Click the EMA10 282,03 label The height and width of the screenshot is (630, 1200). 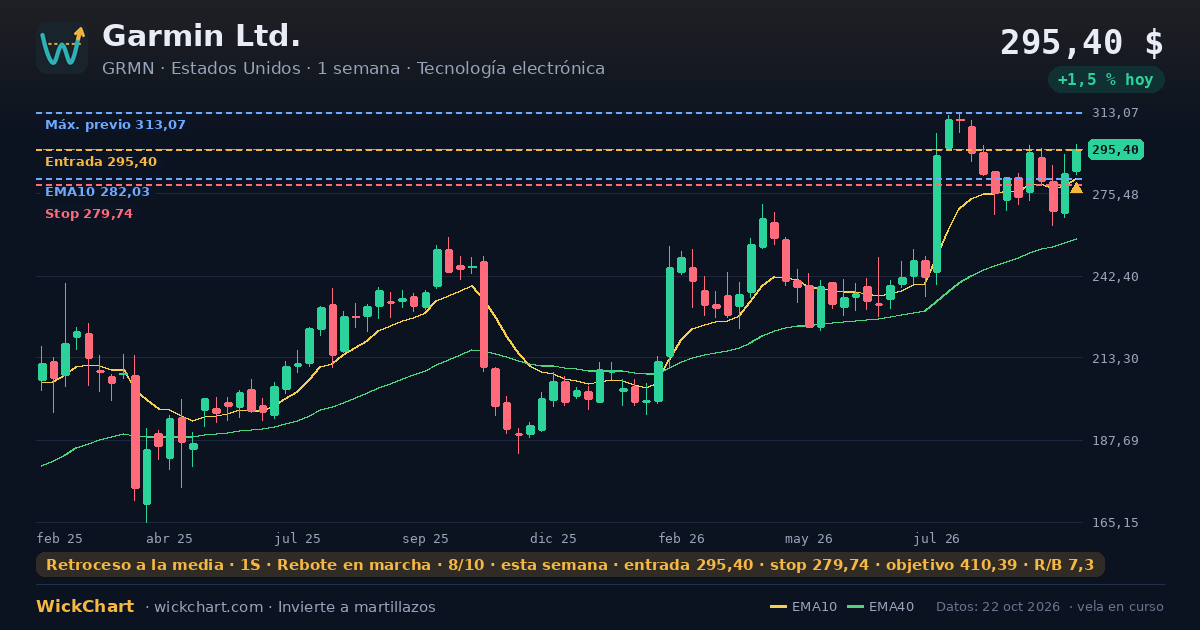point(97,192)
